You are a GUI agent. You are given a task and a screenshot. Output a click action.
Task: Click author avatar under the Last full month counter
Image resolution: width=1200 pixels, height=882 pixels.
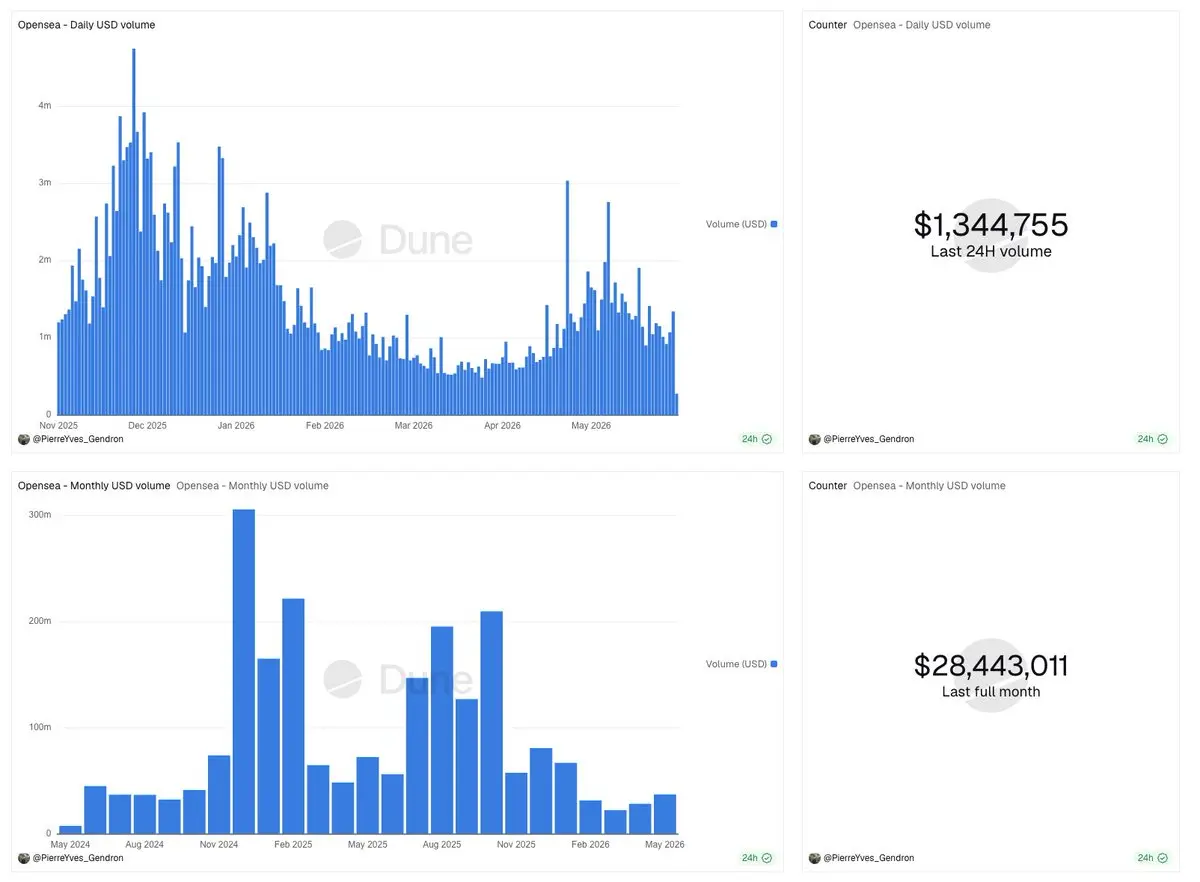pyautogui.click(x=814, y=858)
